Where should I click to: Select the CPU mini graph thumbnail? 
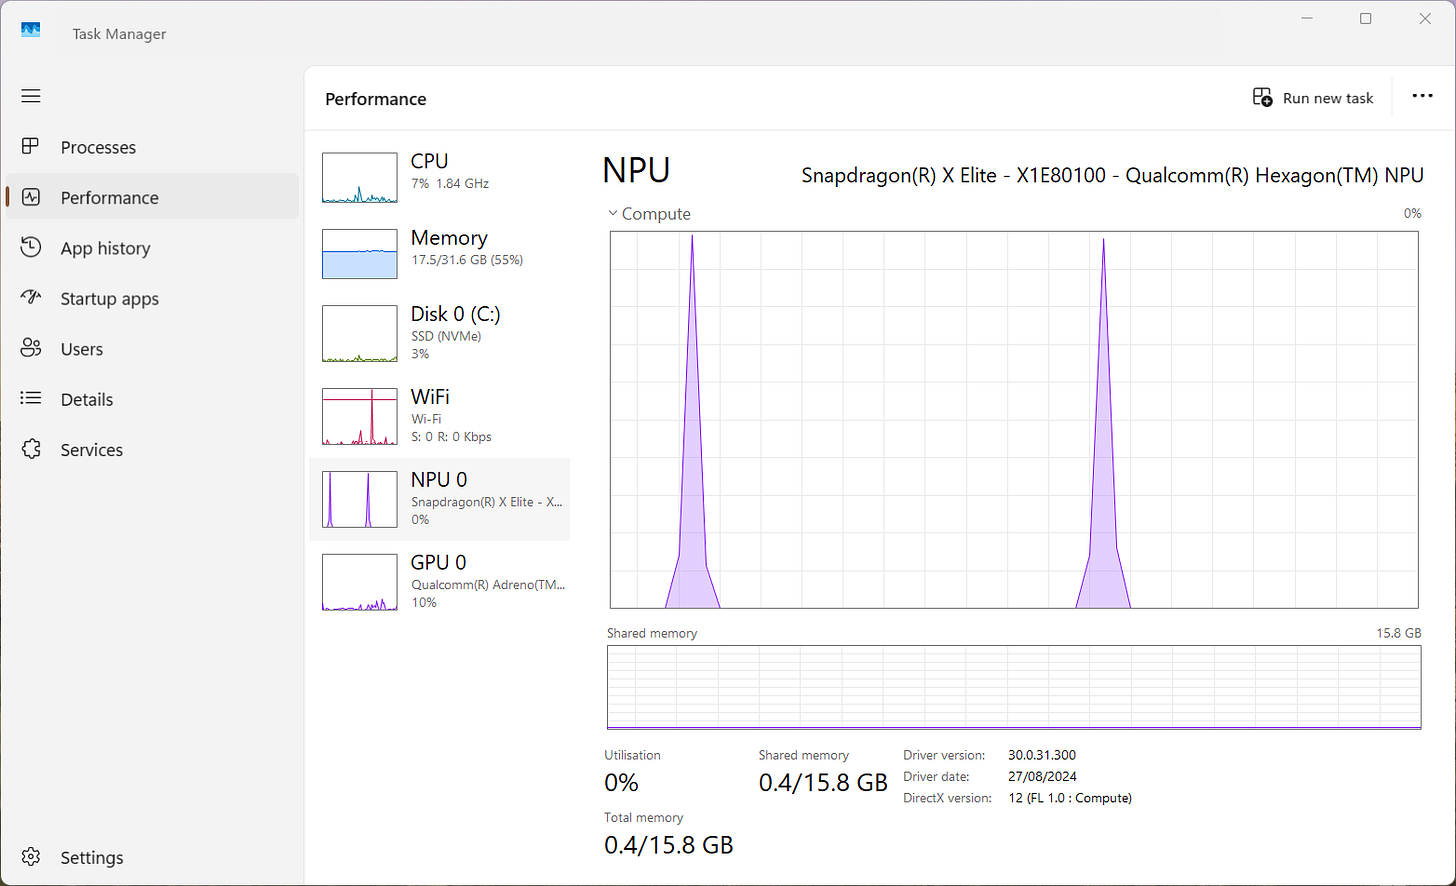(x=360, y=178)
